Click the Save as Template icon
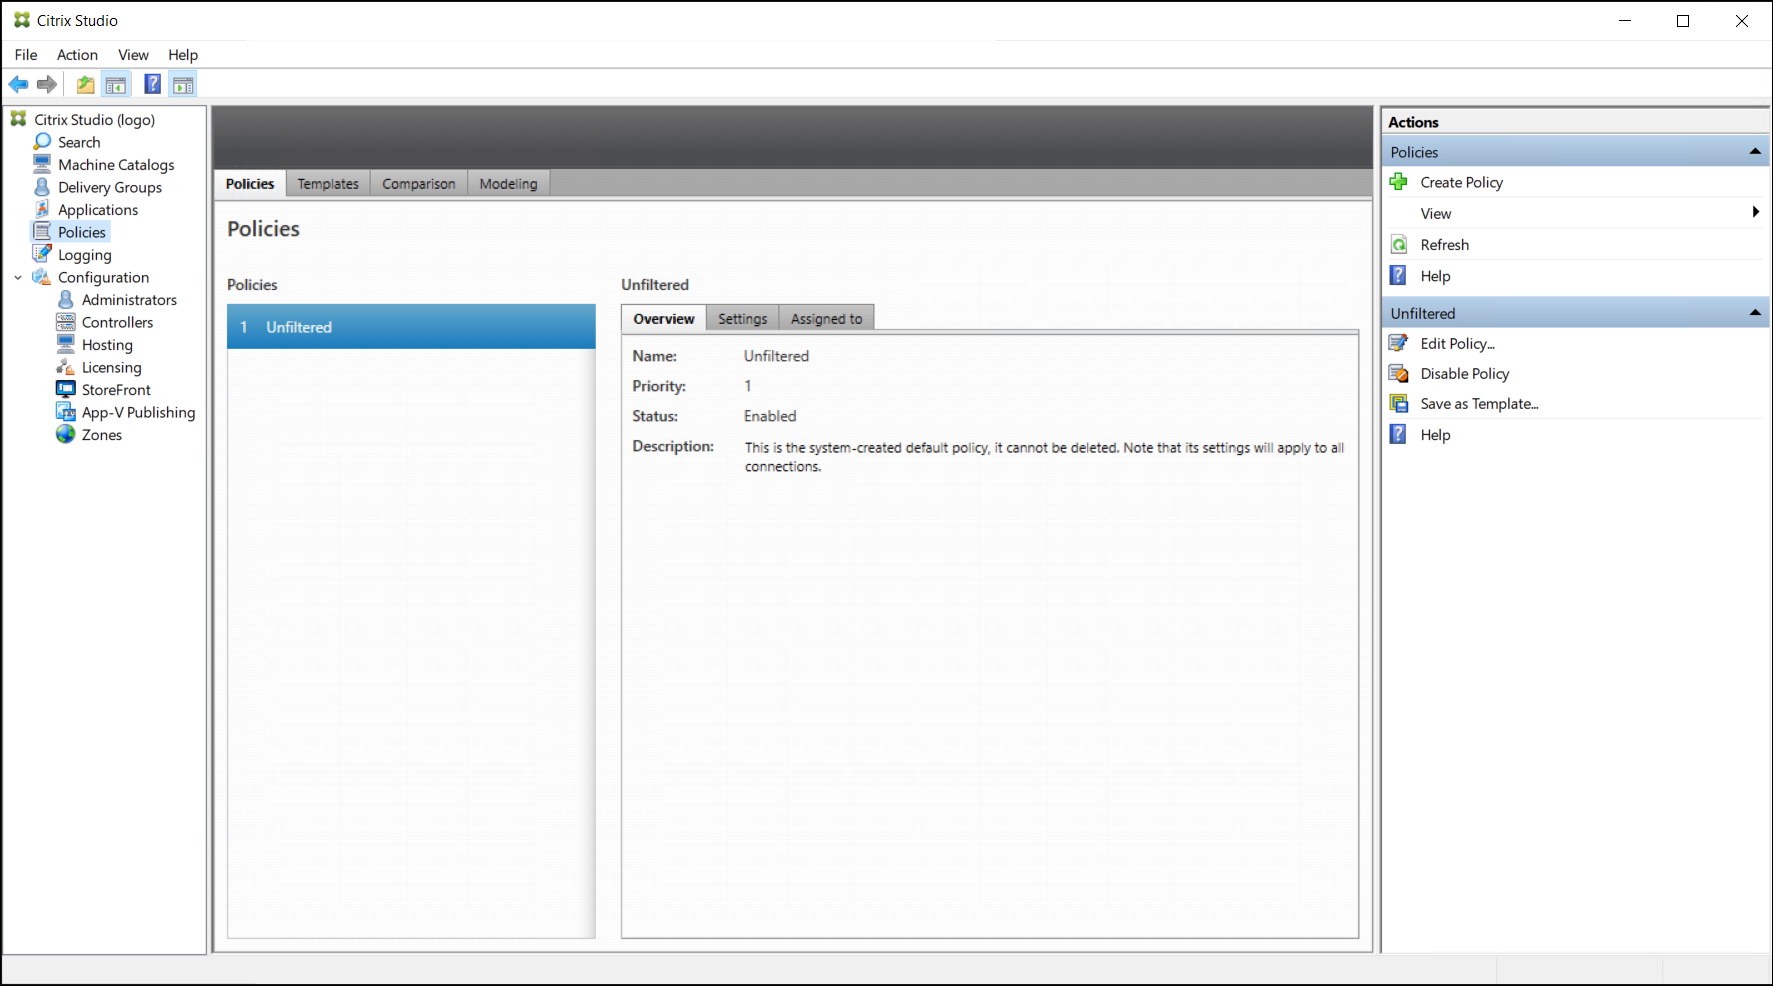Viewport: 1773px width, 986px height. click(x=1399, y=404)
